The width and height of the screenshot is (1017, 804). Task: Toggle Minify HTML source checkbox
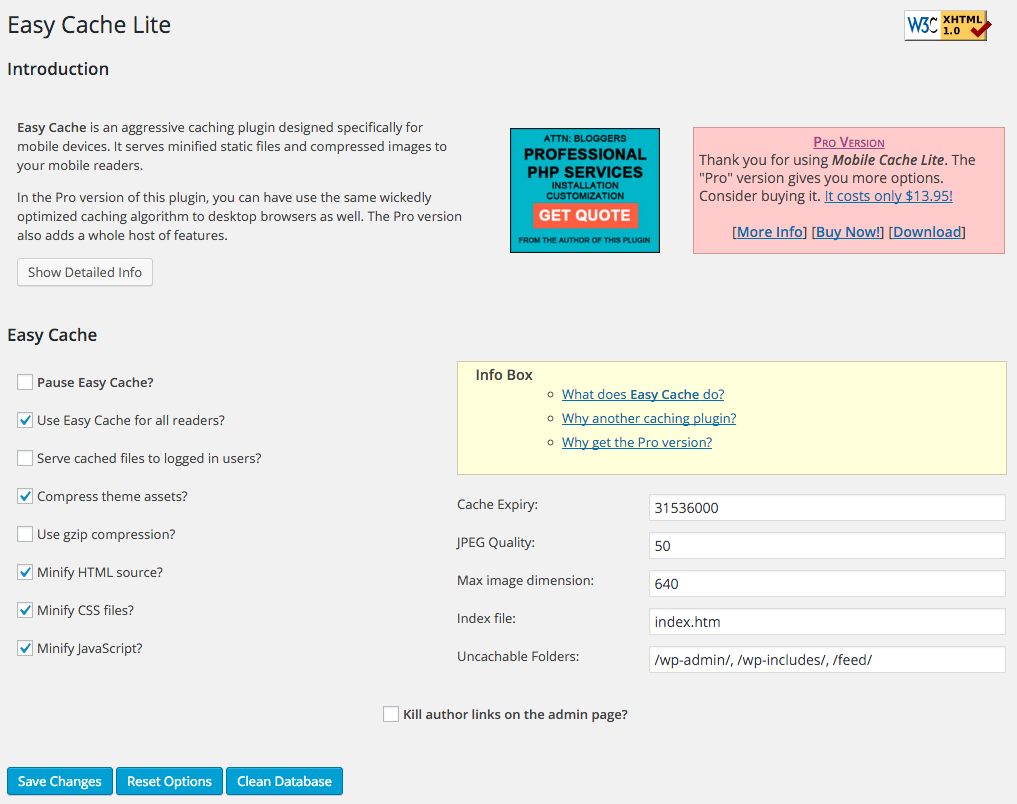25,572
